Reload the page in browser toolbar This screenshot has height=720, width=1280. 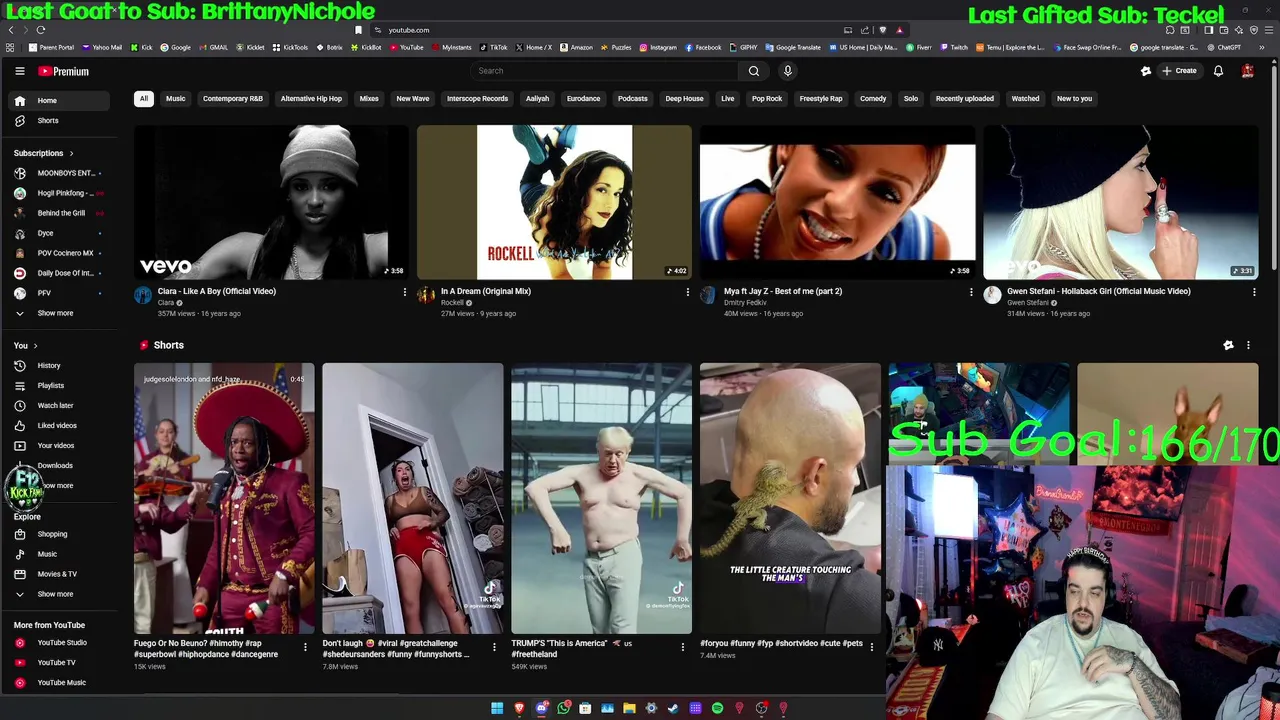point(41,30)
